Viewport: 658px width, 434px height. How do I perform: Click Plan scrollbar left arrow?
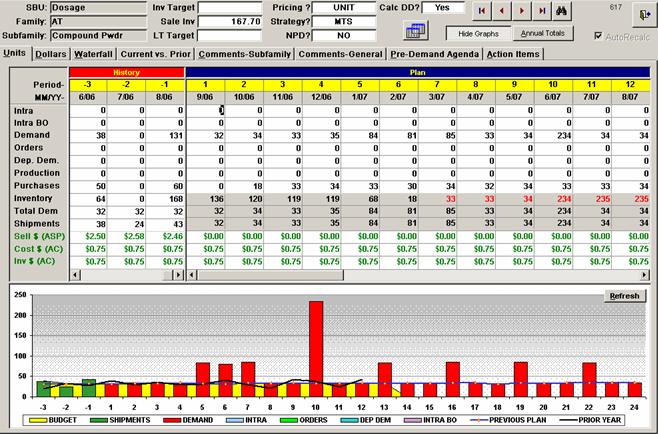coord(191,275)
